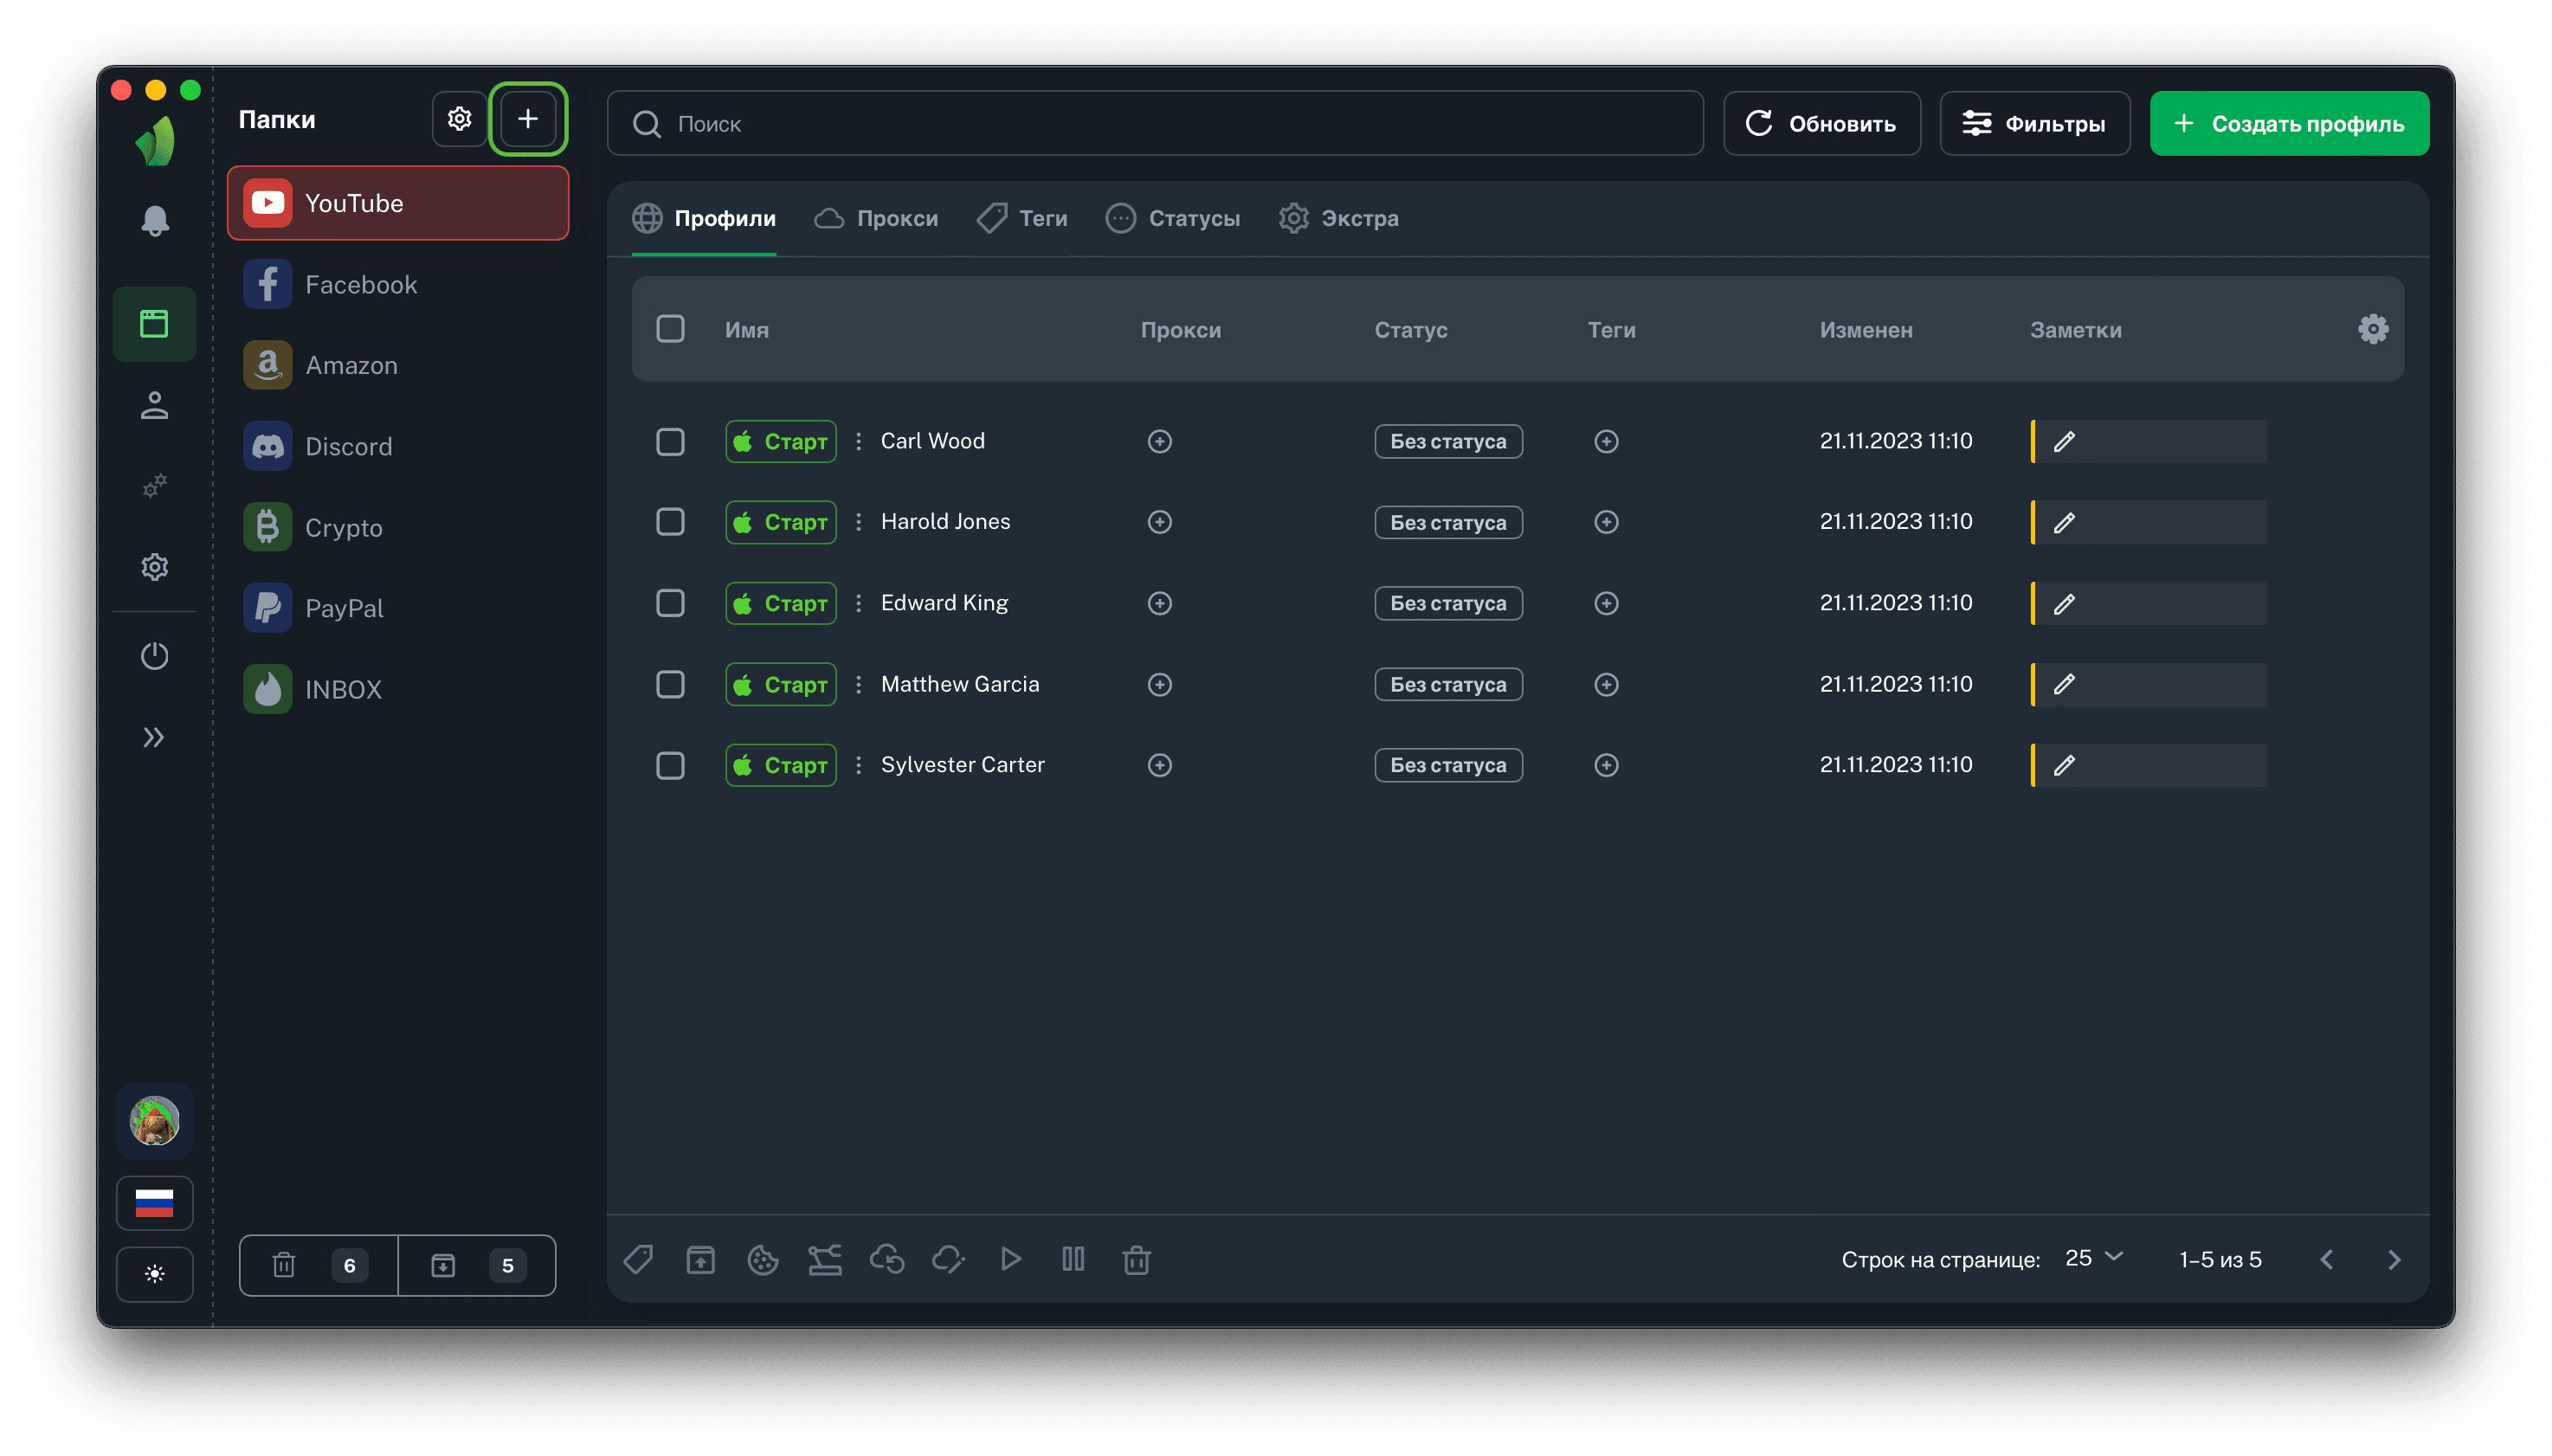Expand the sidebar with double chevron
2552x1456 pixels.
pyautogui.click(x=154, y=738)
